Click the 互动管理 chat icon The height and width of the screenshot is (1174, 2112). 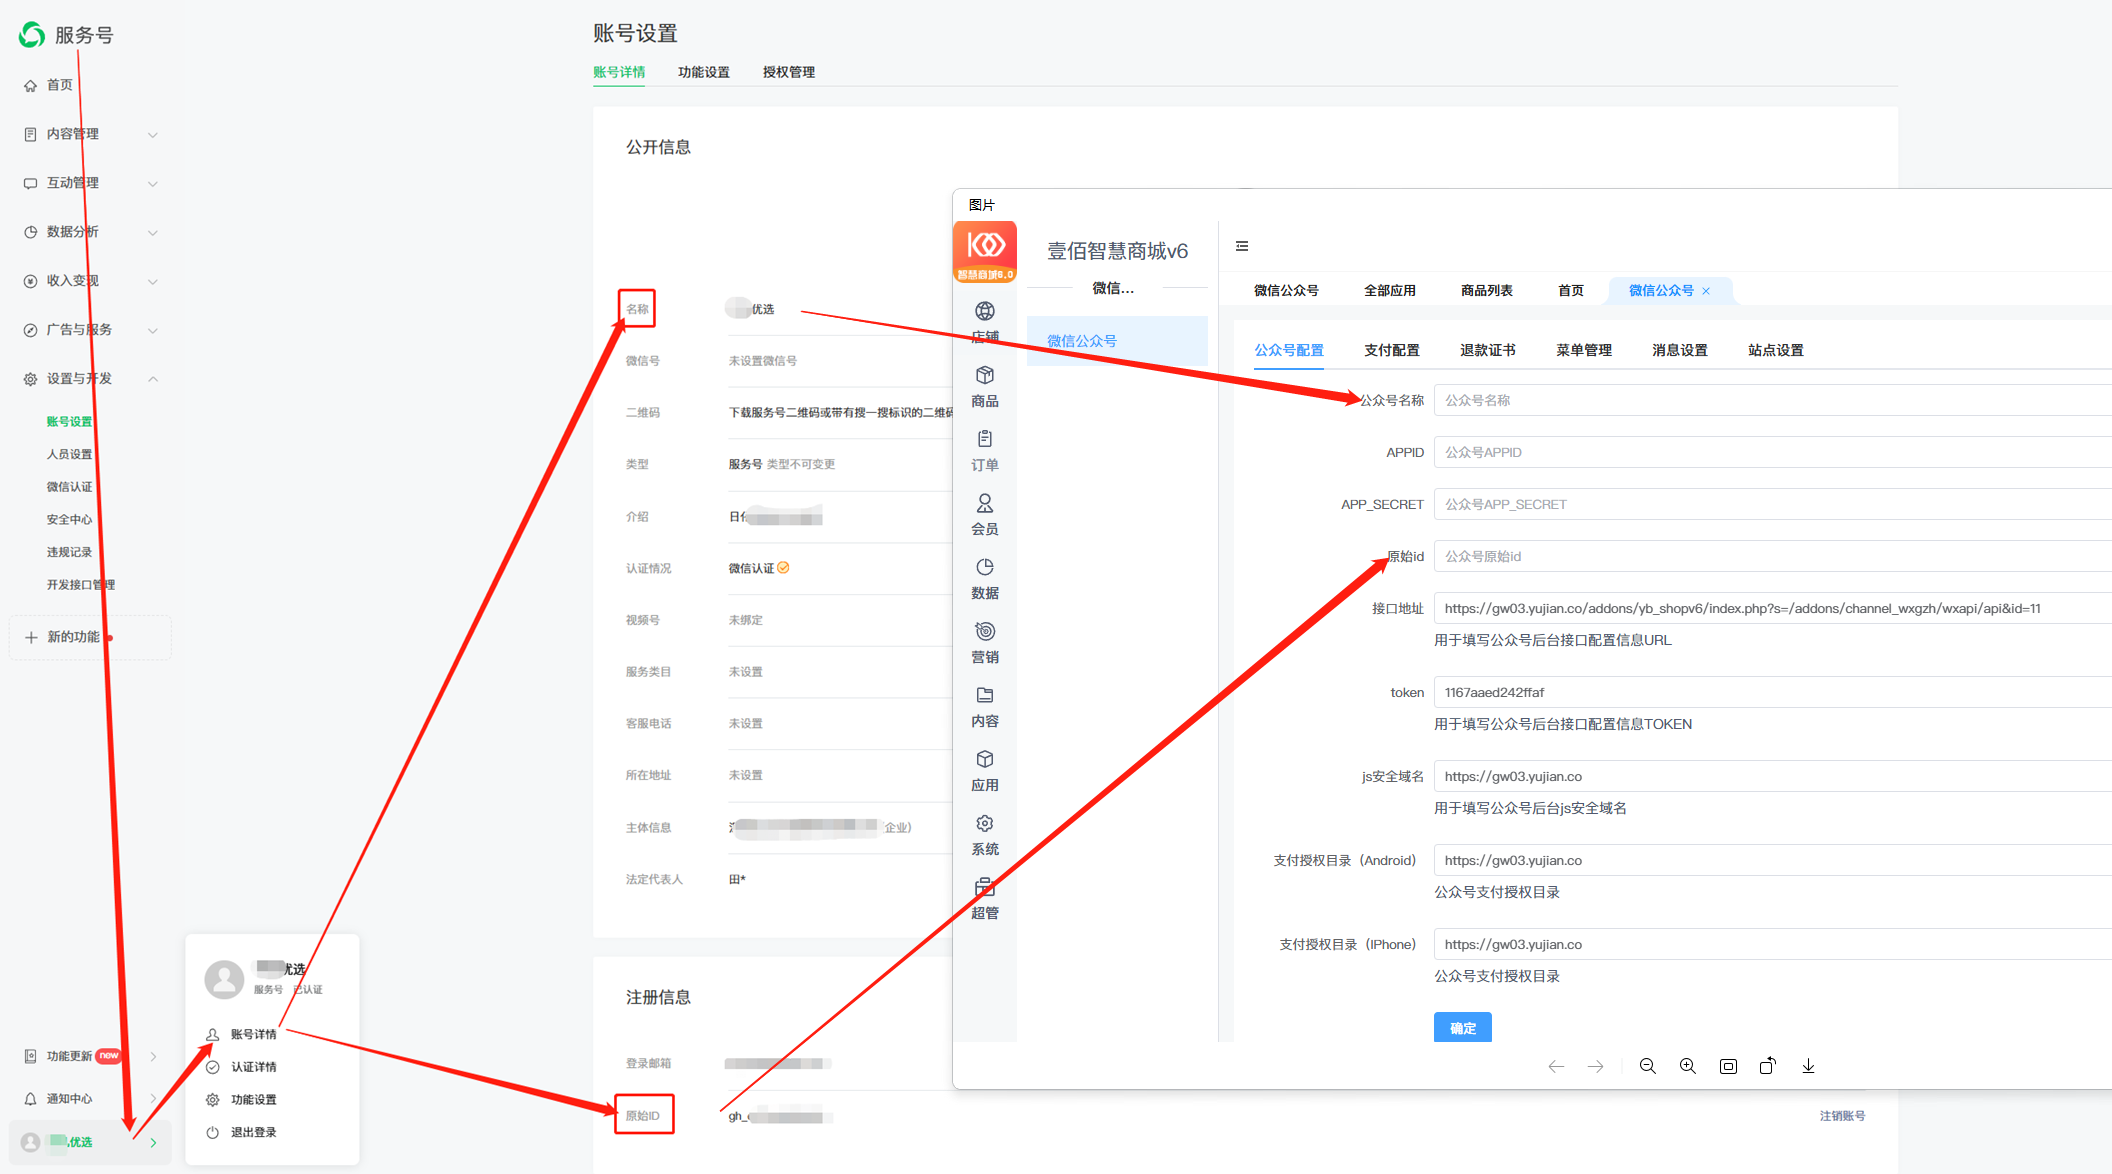coord(30,183)
